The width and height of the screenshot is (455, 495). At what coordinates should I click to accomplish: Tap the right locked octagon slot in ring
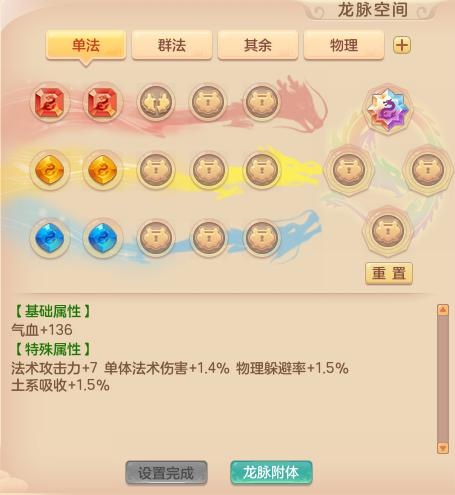(x=428, y=170)
